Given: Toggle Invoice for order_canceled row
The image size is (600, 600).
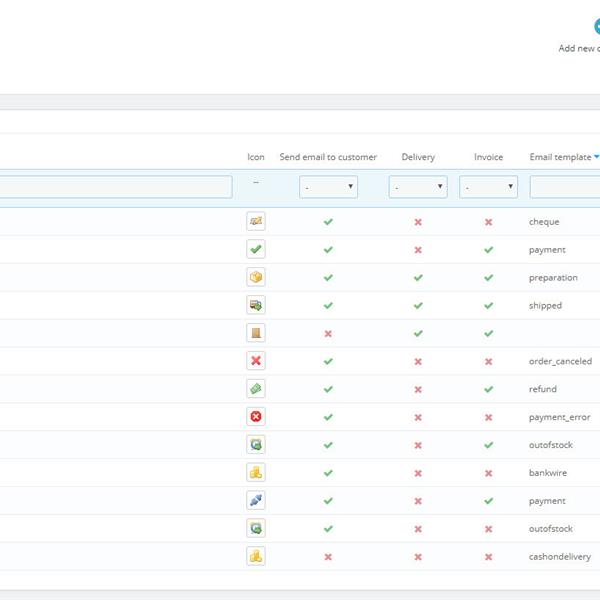Looking at the screenshot, I should pyautogui.click(x=488, y=362).
